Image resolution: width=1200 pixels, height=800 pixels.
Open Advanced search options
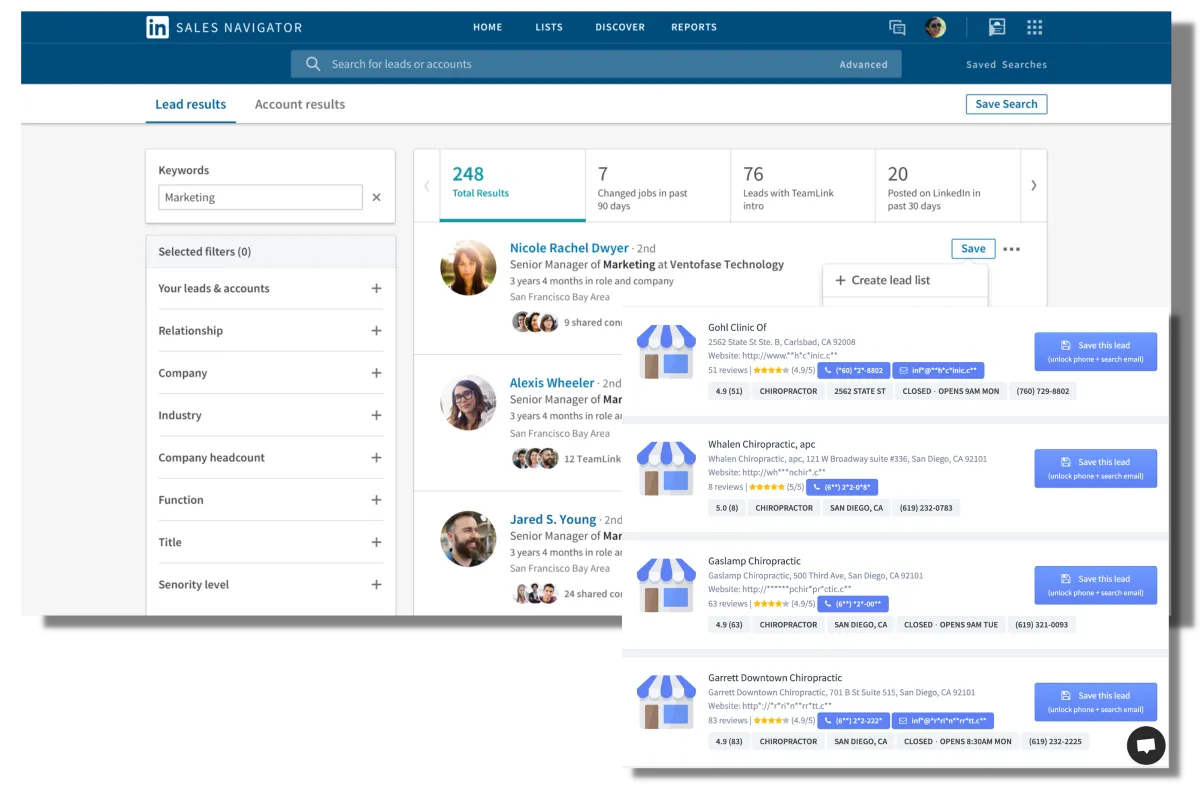pyautogui.click(x=864, y=65)
